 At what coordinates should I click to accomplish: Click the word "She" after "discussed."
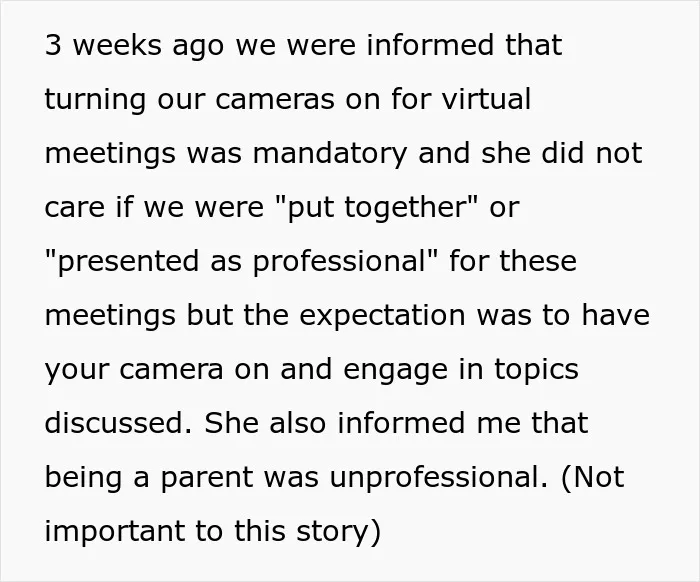232,423
